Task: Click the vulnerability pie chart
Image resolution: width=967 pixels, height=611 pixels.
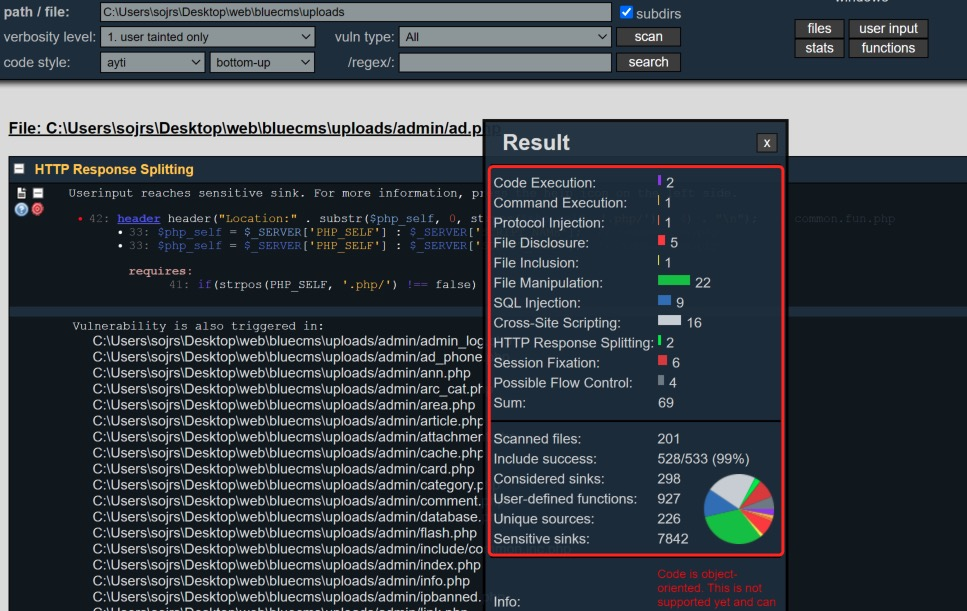Action: tap(739, 509)
